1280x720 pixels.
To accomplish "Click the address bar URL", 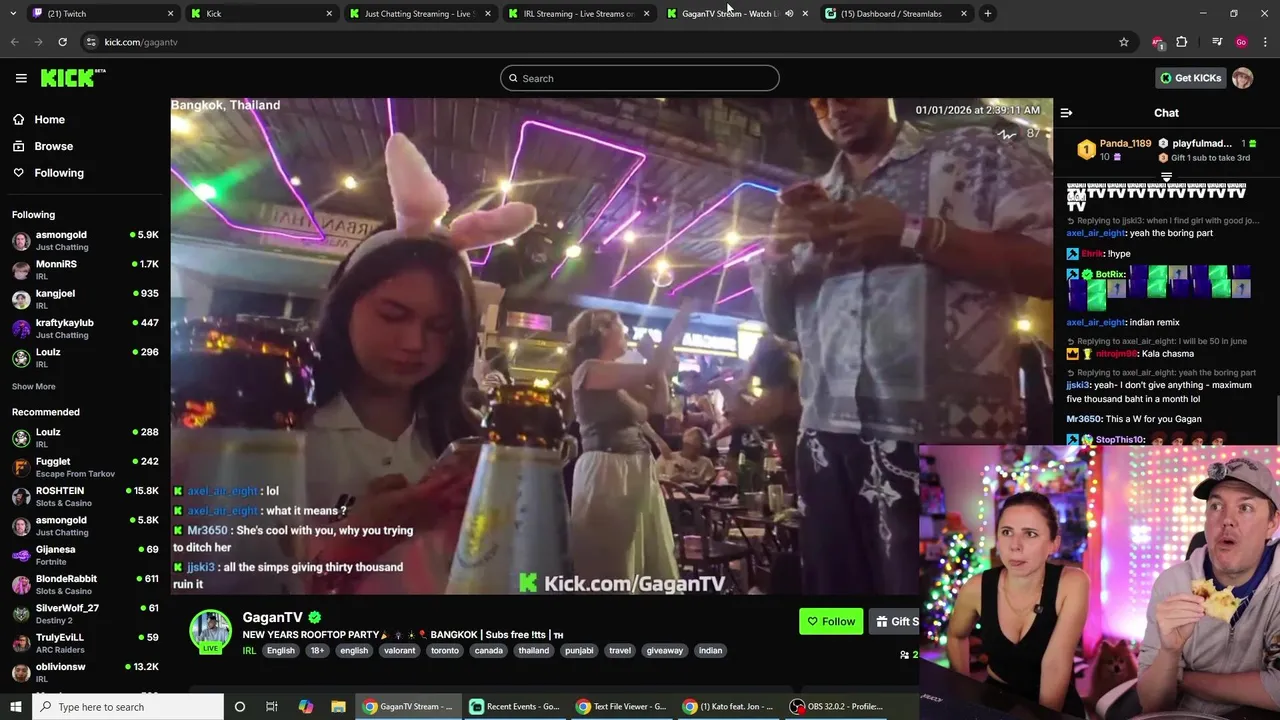I will 141,42.
